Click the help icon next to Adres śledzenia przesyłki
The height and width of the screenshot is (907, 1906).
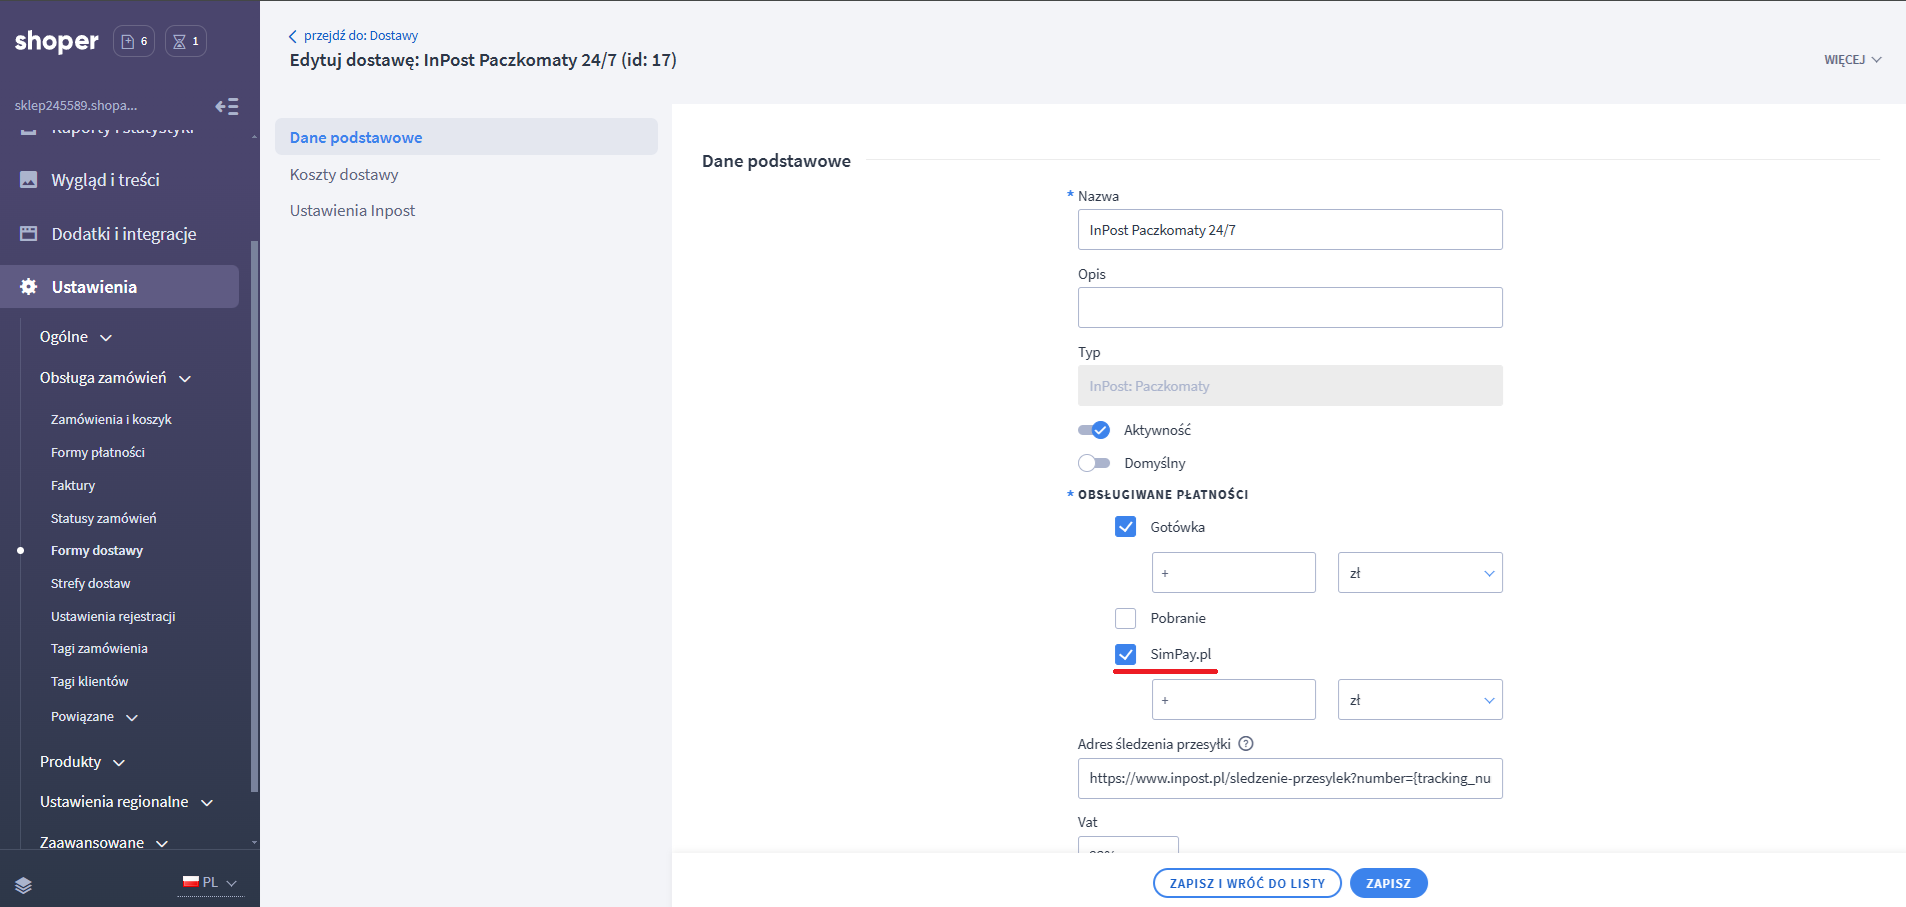pos(1246,744)
